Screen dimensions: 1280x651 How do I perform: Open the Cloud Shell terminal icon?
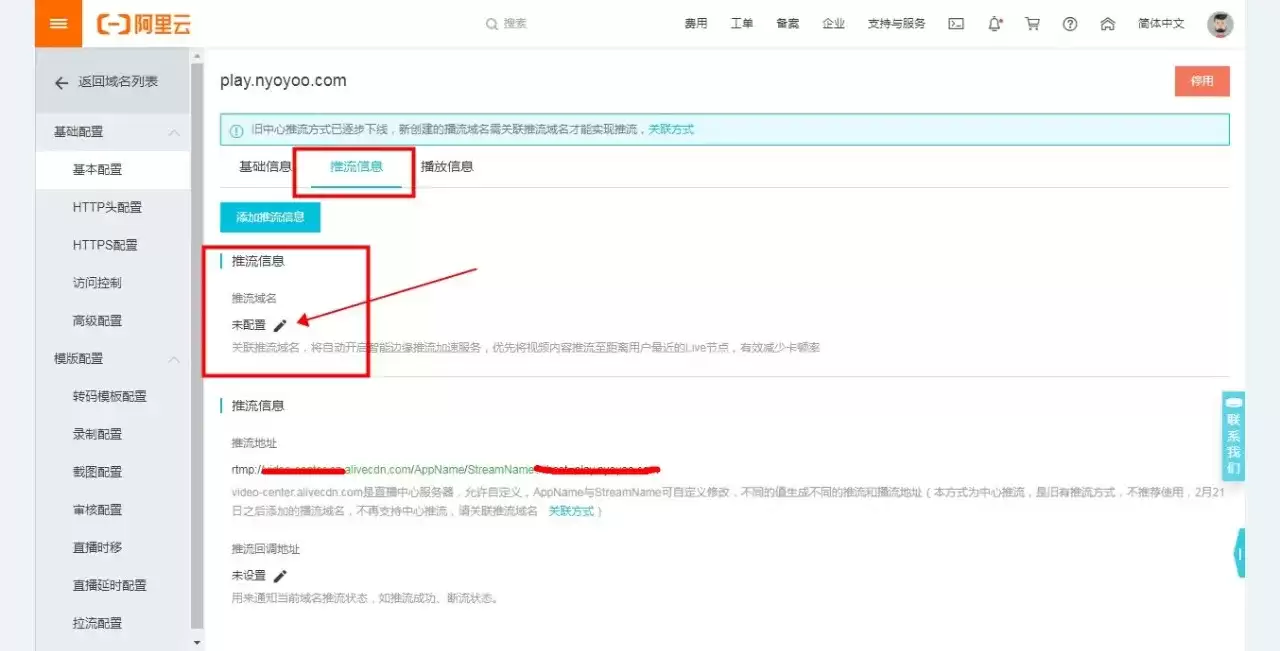pyautogui.click(x=956, y=24)
